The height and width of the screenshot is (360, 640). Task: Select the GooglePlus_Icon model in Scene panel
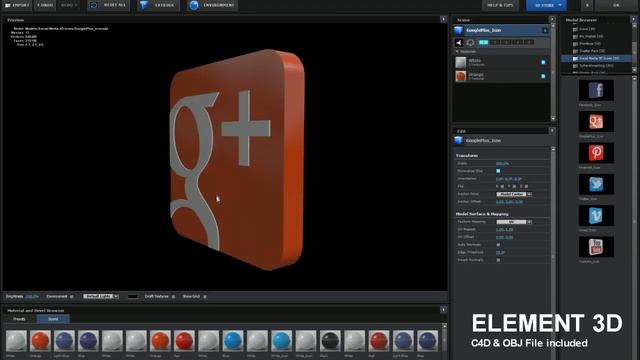click(501, 30)
